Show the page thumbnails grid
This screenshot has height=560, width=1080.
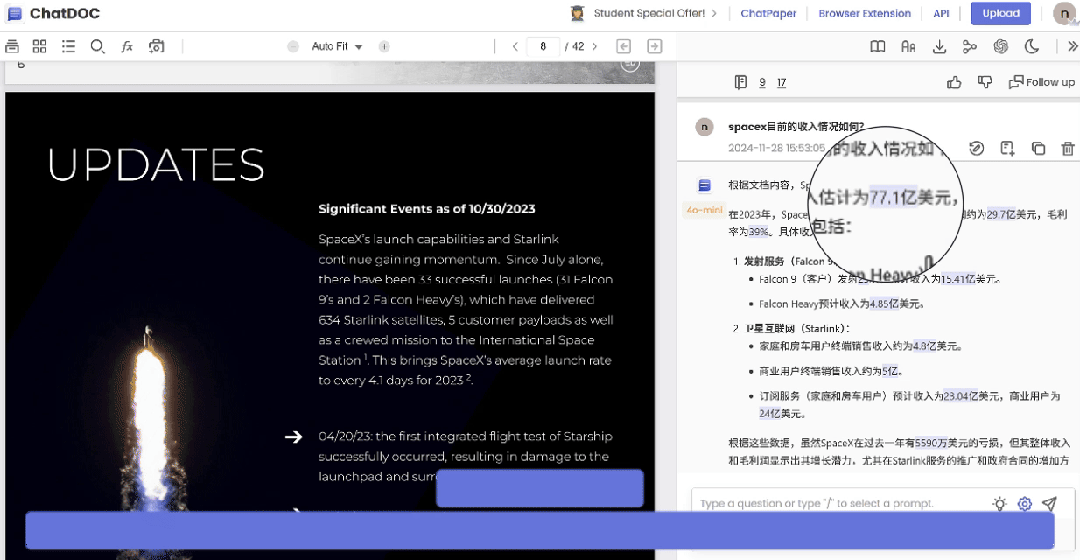pyautogui.click(x=40, y=46)
